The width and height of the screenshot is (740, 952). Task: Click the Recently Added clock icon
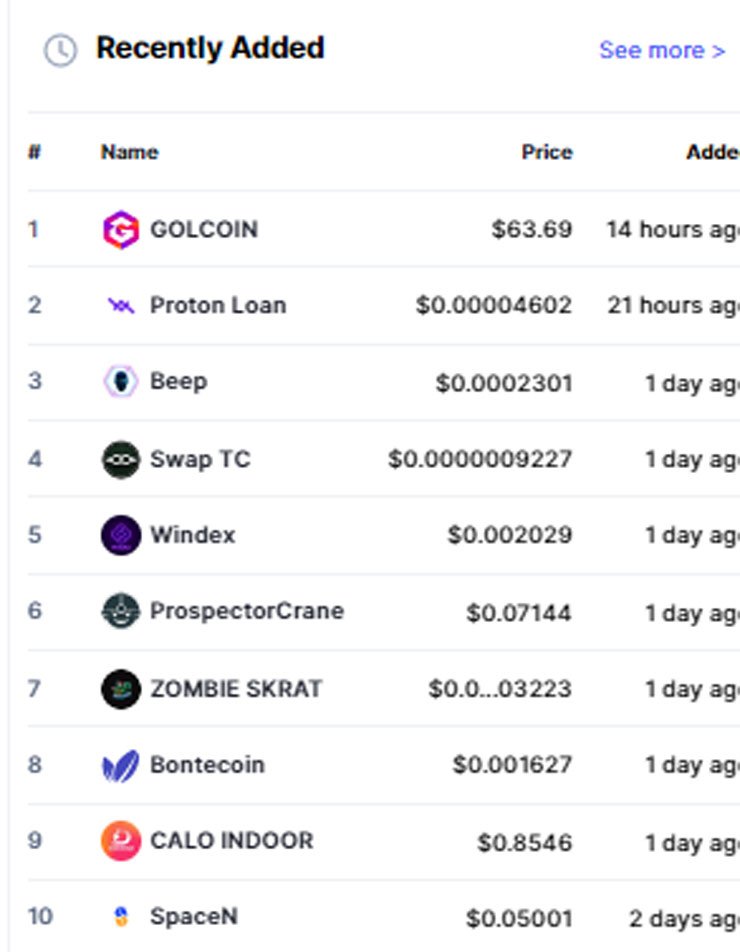60,50
